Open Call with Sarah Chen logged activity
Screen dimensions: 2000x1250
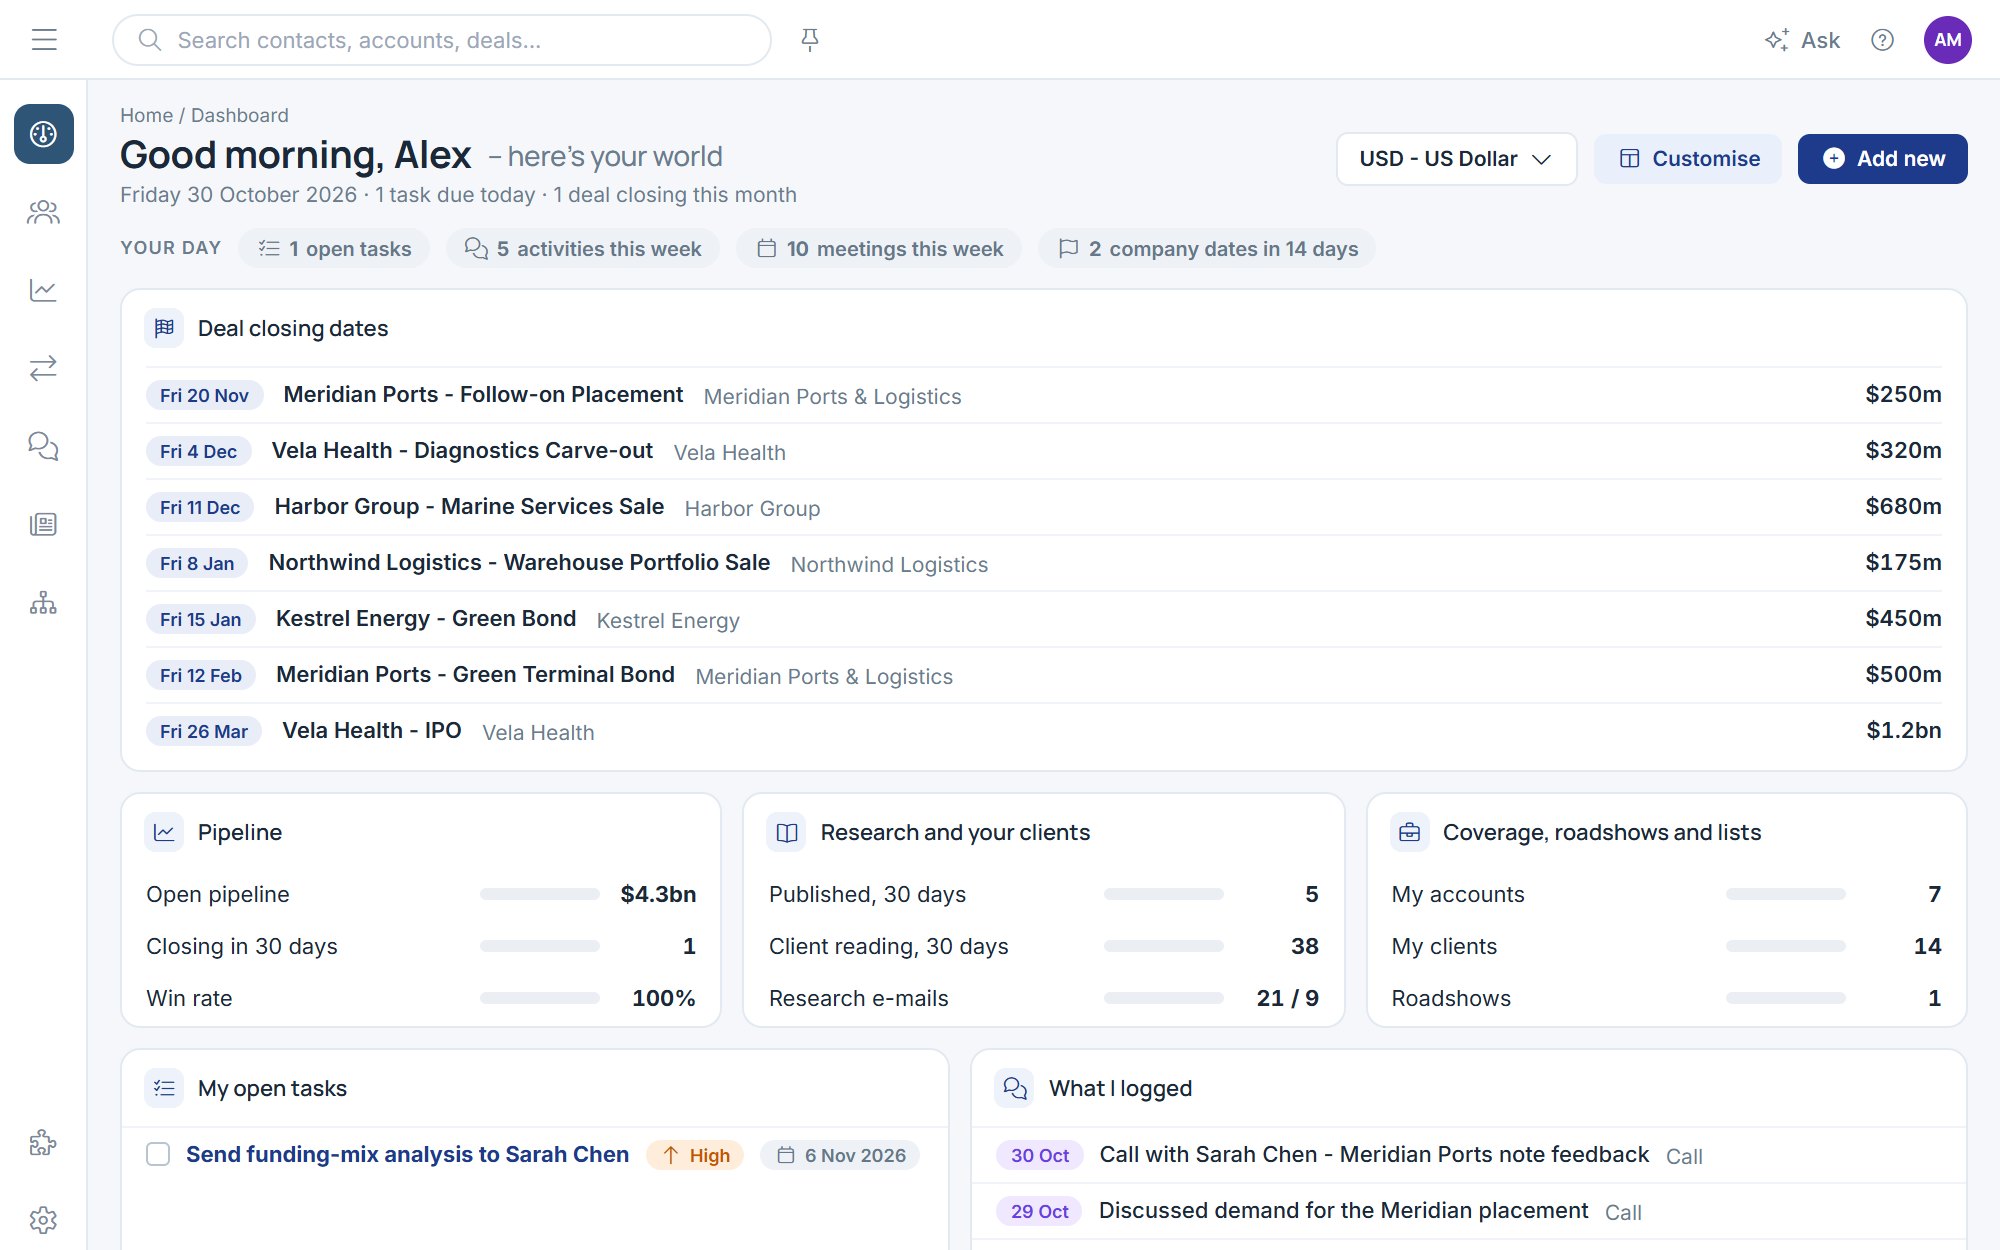coord(1469,1155)
